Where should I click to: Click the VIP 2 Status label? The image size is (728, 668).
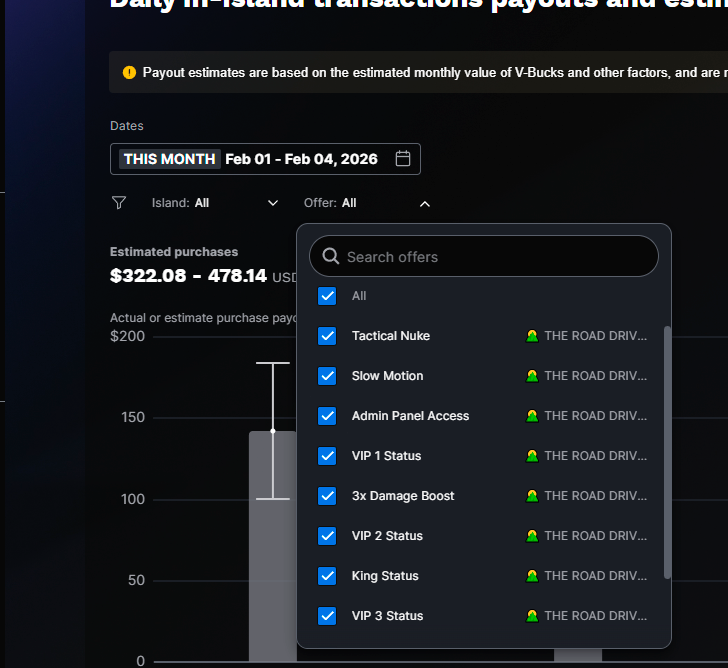click(387, 536)
